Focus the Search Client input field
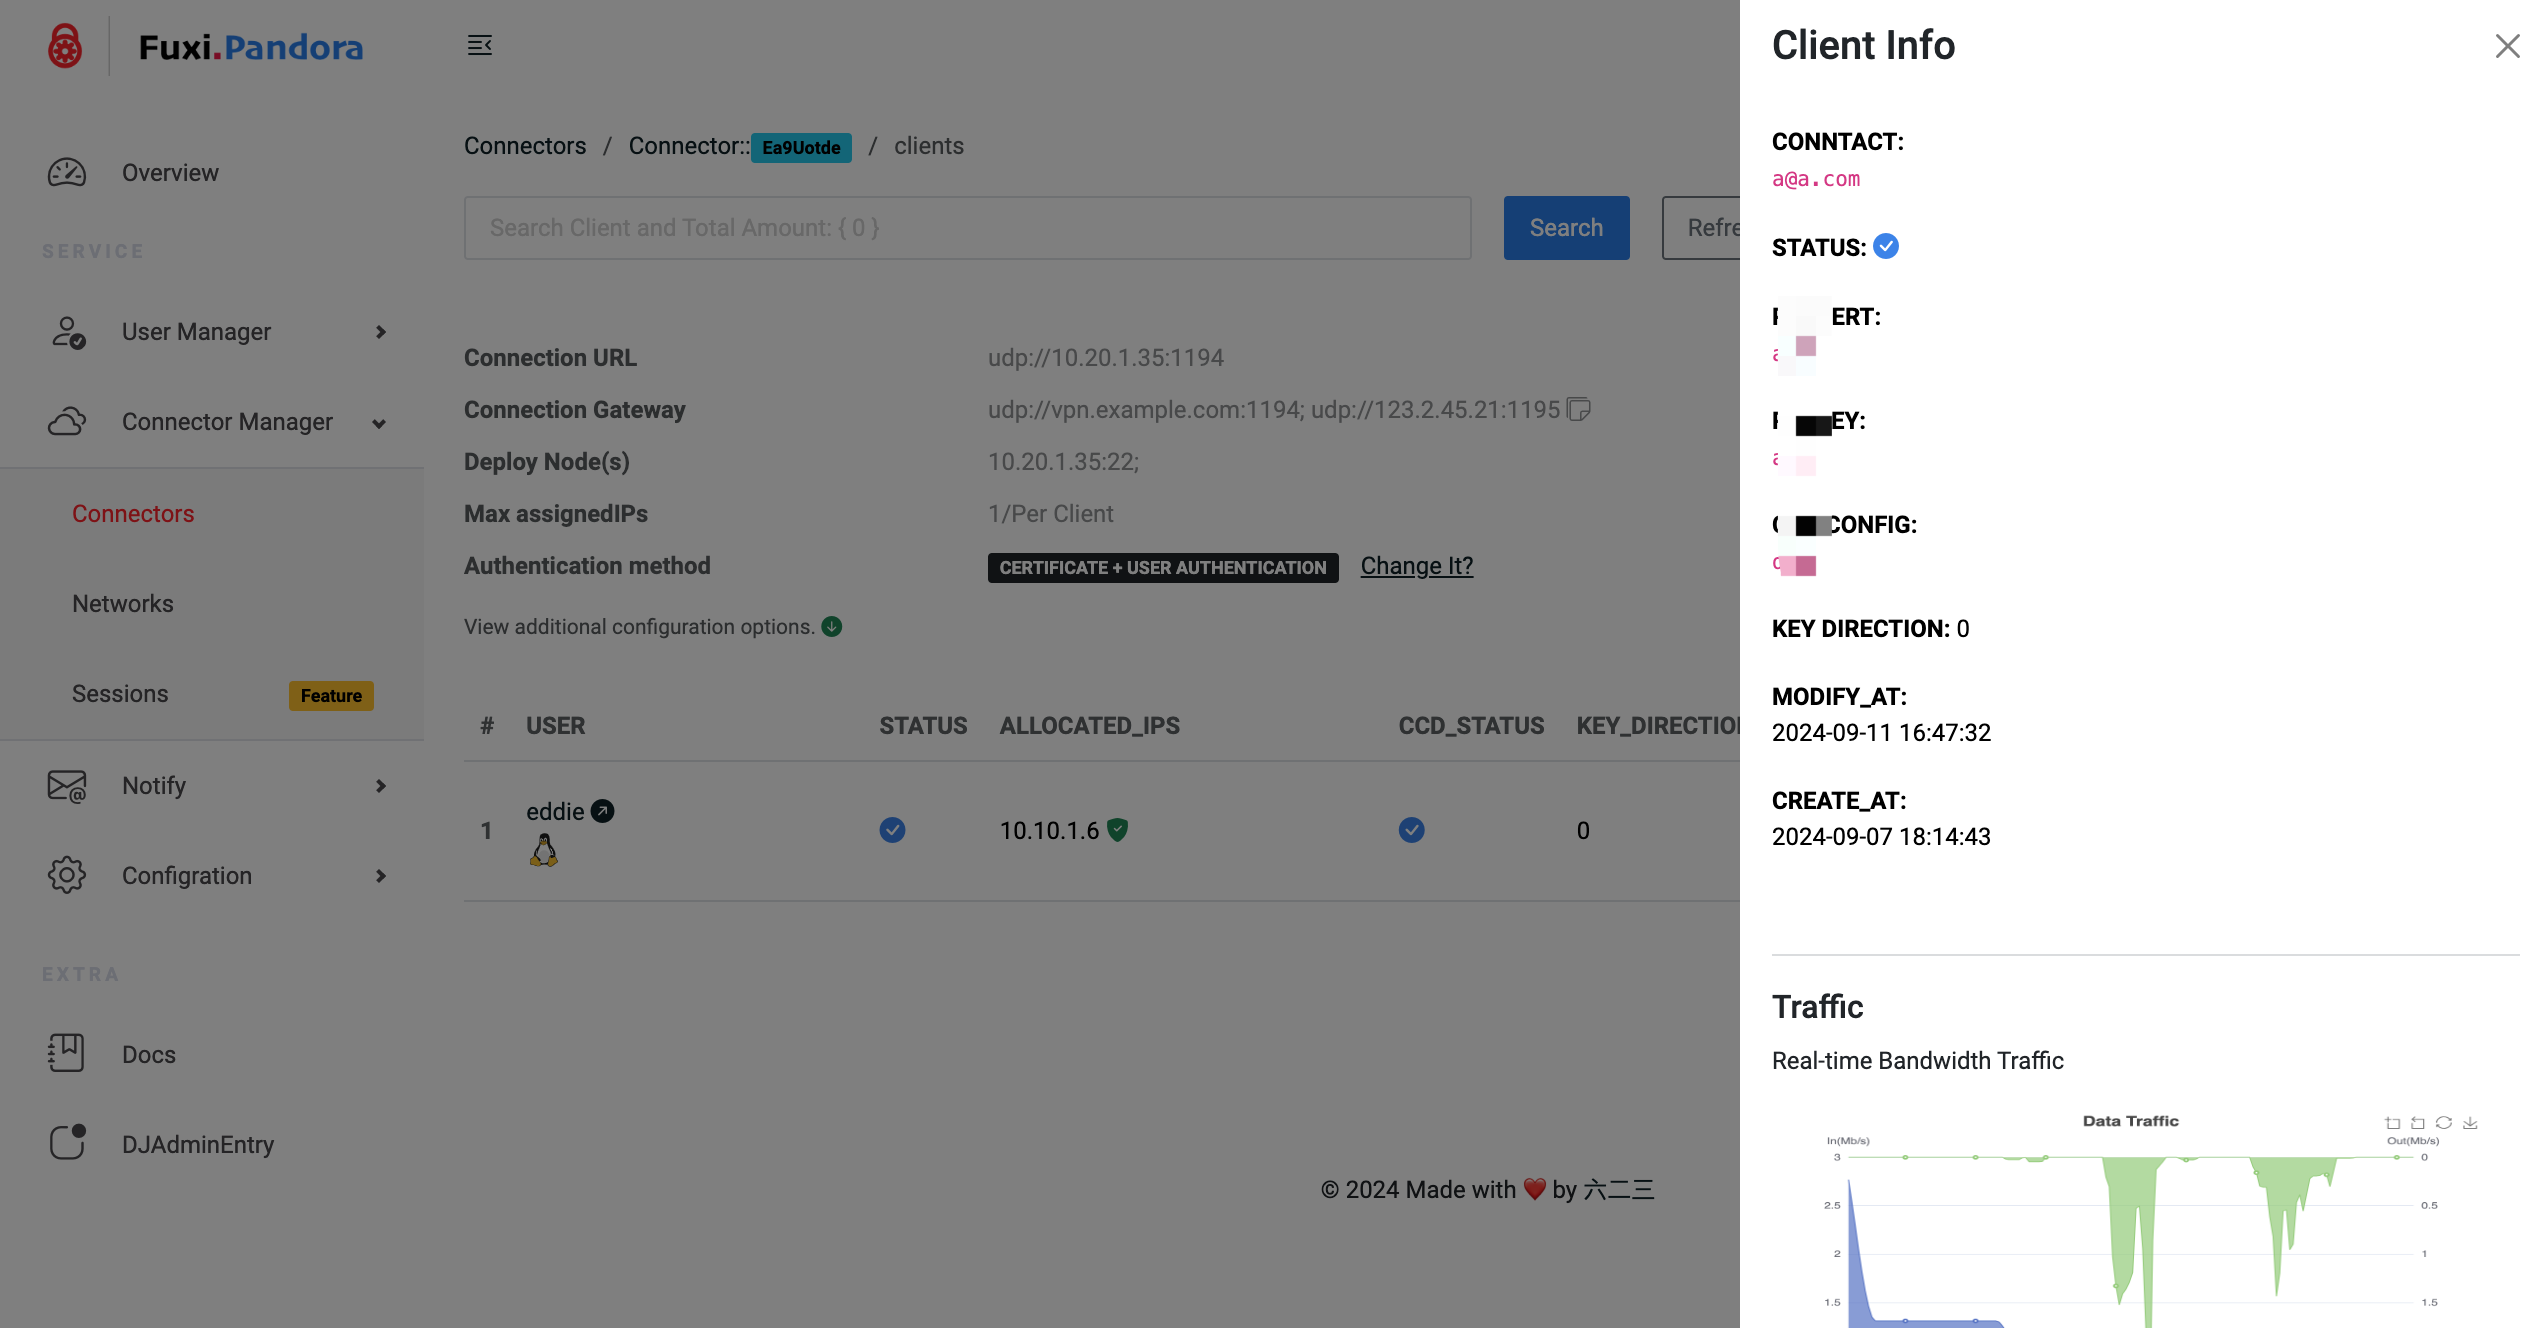 click(x=968, y=228)
